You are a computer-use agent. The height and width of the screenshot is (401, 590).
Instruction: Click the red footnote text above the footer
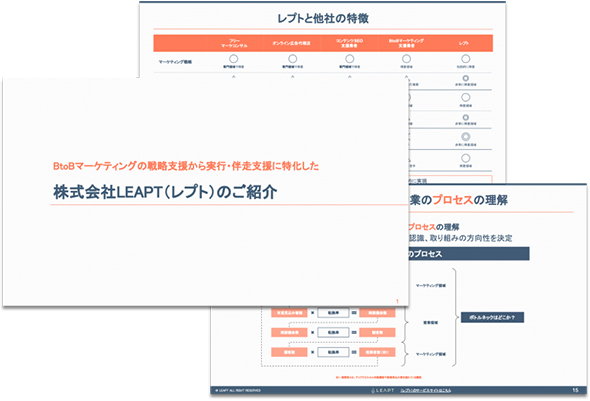point(379,377)
